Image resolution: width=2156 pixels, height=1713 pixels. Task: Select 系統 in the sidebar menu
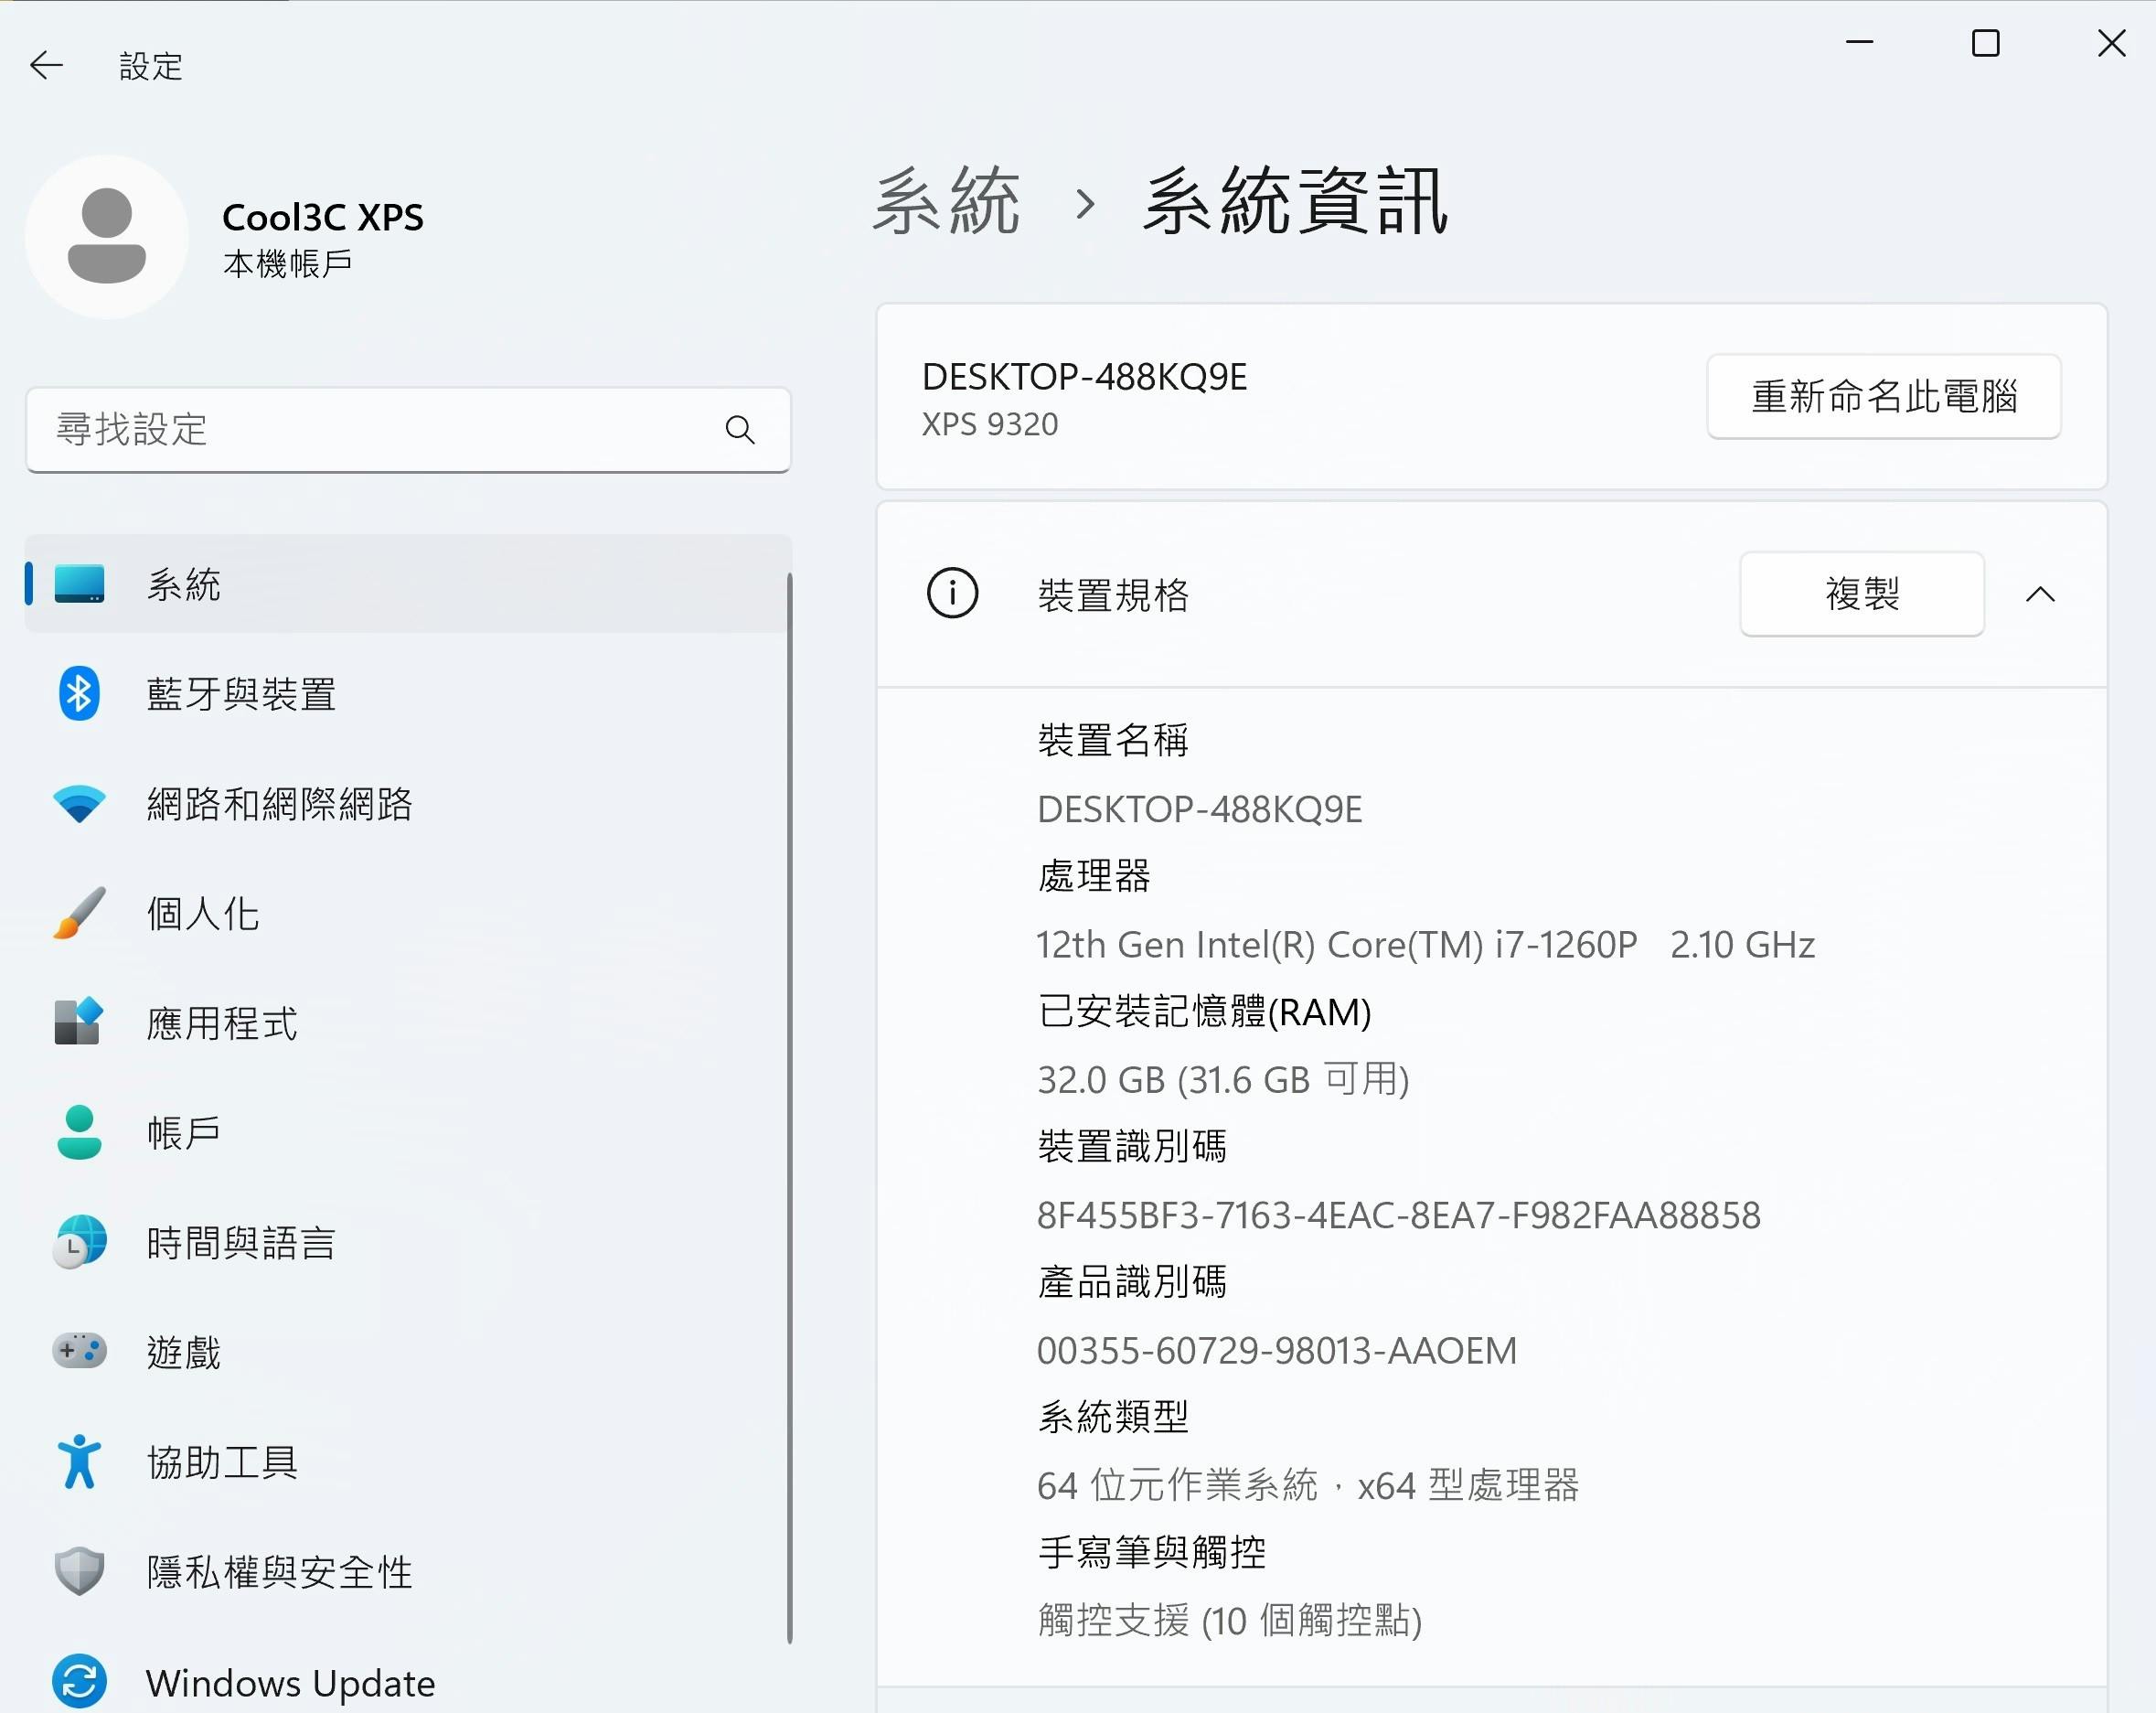coord(185,584)
